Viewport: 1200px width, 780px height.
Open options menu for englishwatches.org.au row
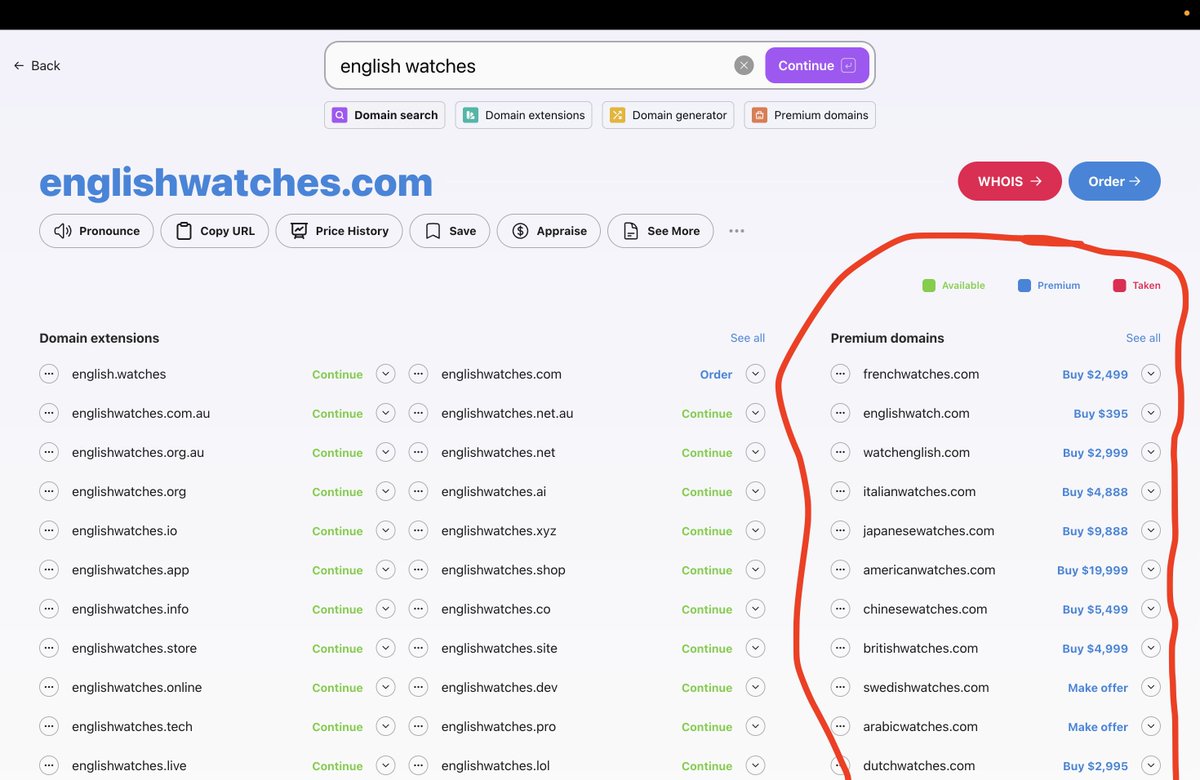(x=49, y=452)
